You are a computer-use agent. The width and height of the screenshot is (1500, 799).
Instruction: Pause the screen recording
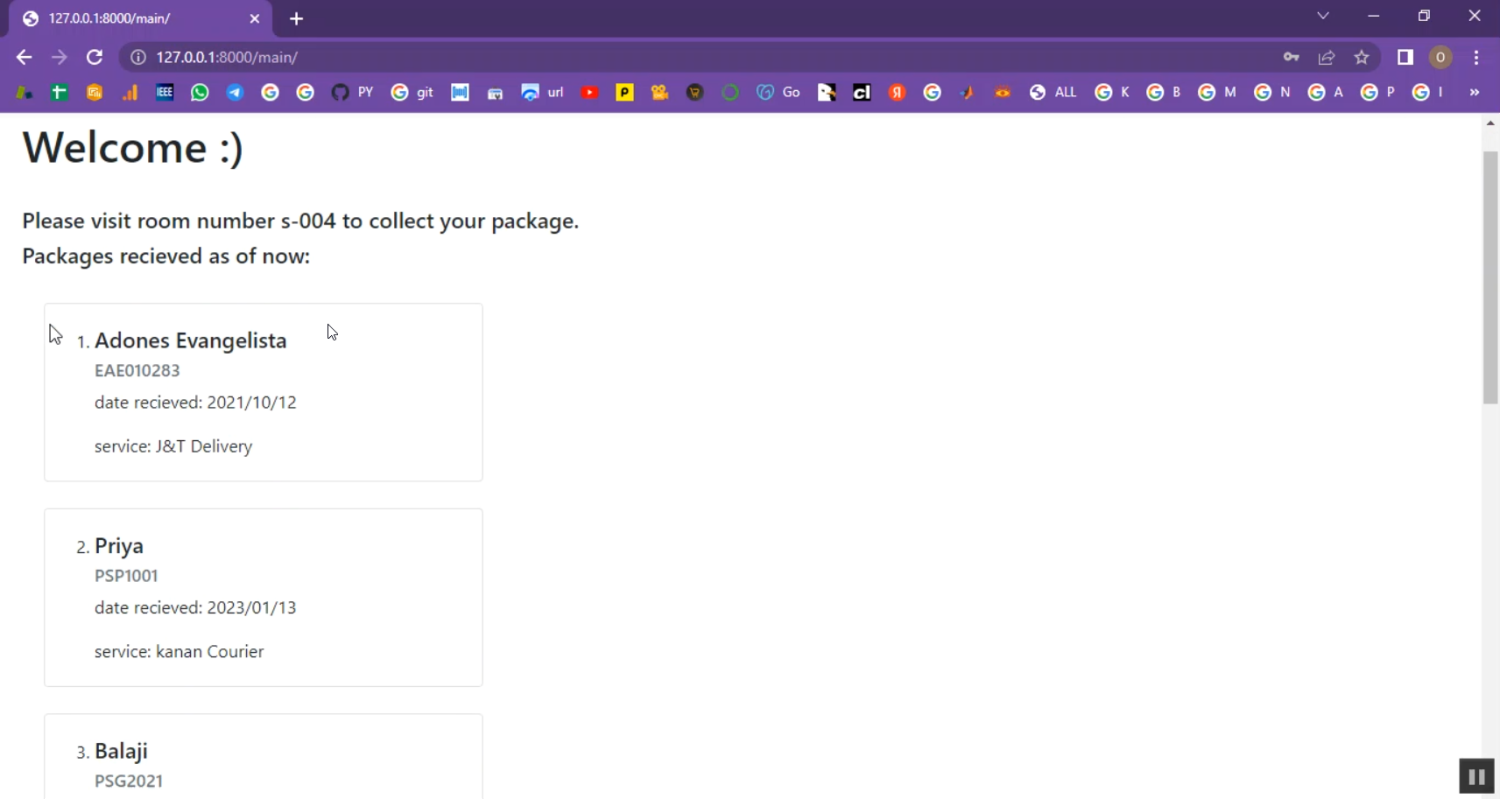[1476, 776]
